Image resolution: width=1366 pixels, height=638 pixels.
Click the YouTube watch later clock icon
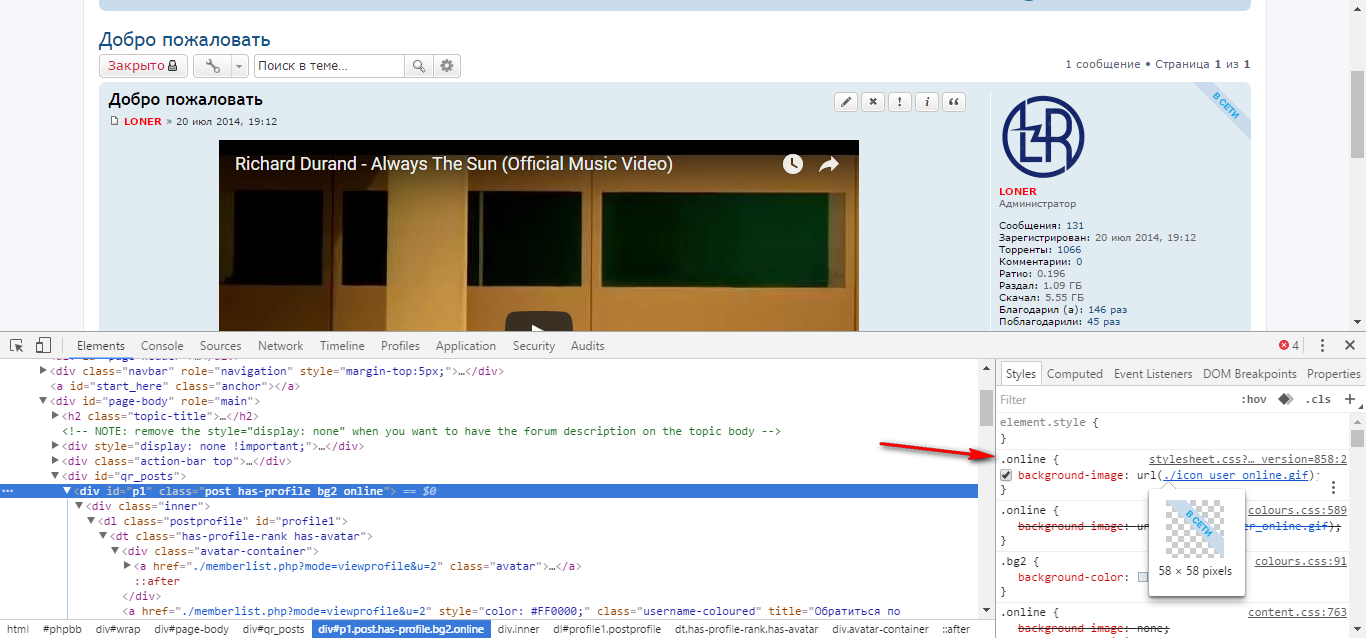793,164
